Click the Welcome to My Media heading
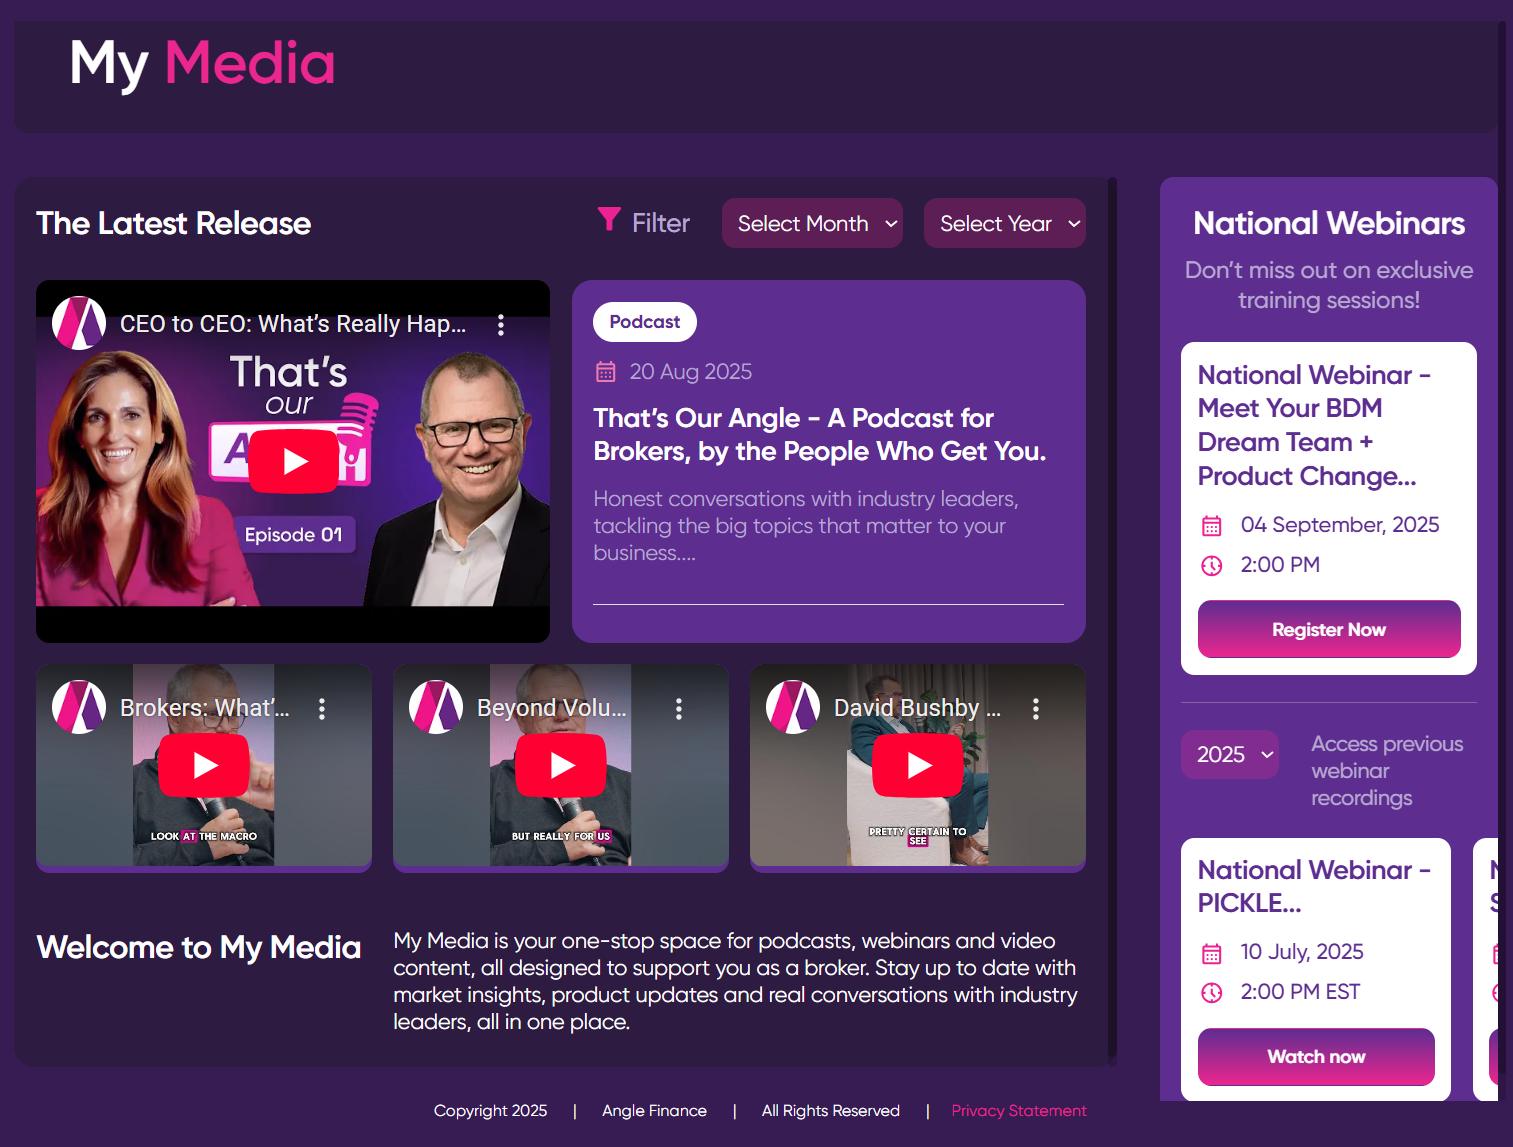The width and height of the screenshot is (1513, 1147). click(x=199, y=947)
